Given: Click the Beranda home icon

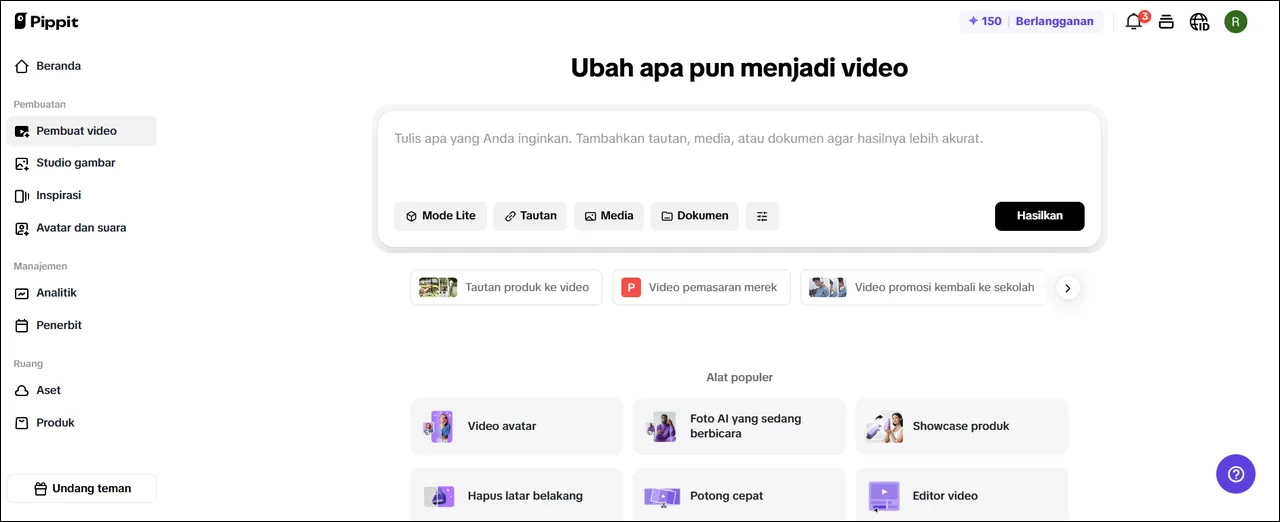Looking at the screenshot, I should click(x=22, y=66).
